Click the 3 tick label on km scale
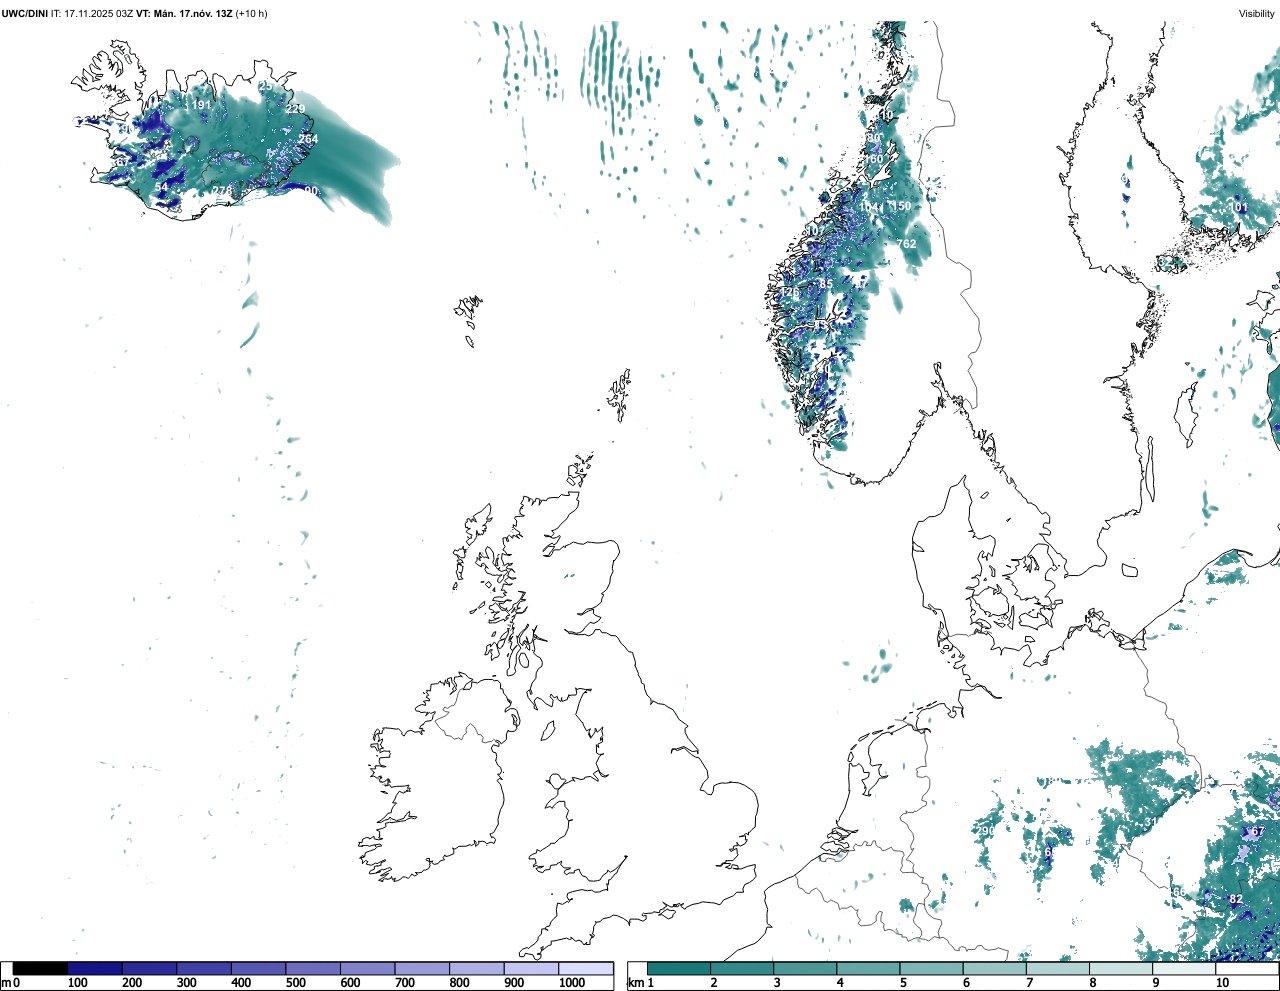The width and height of the screenshot is (1280, 991). (x=777, y=983)
